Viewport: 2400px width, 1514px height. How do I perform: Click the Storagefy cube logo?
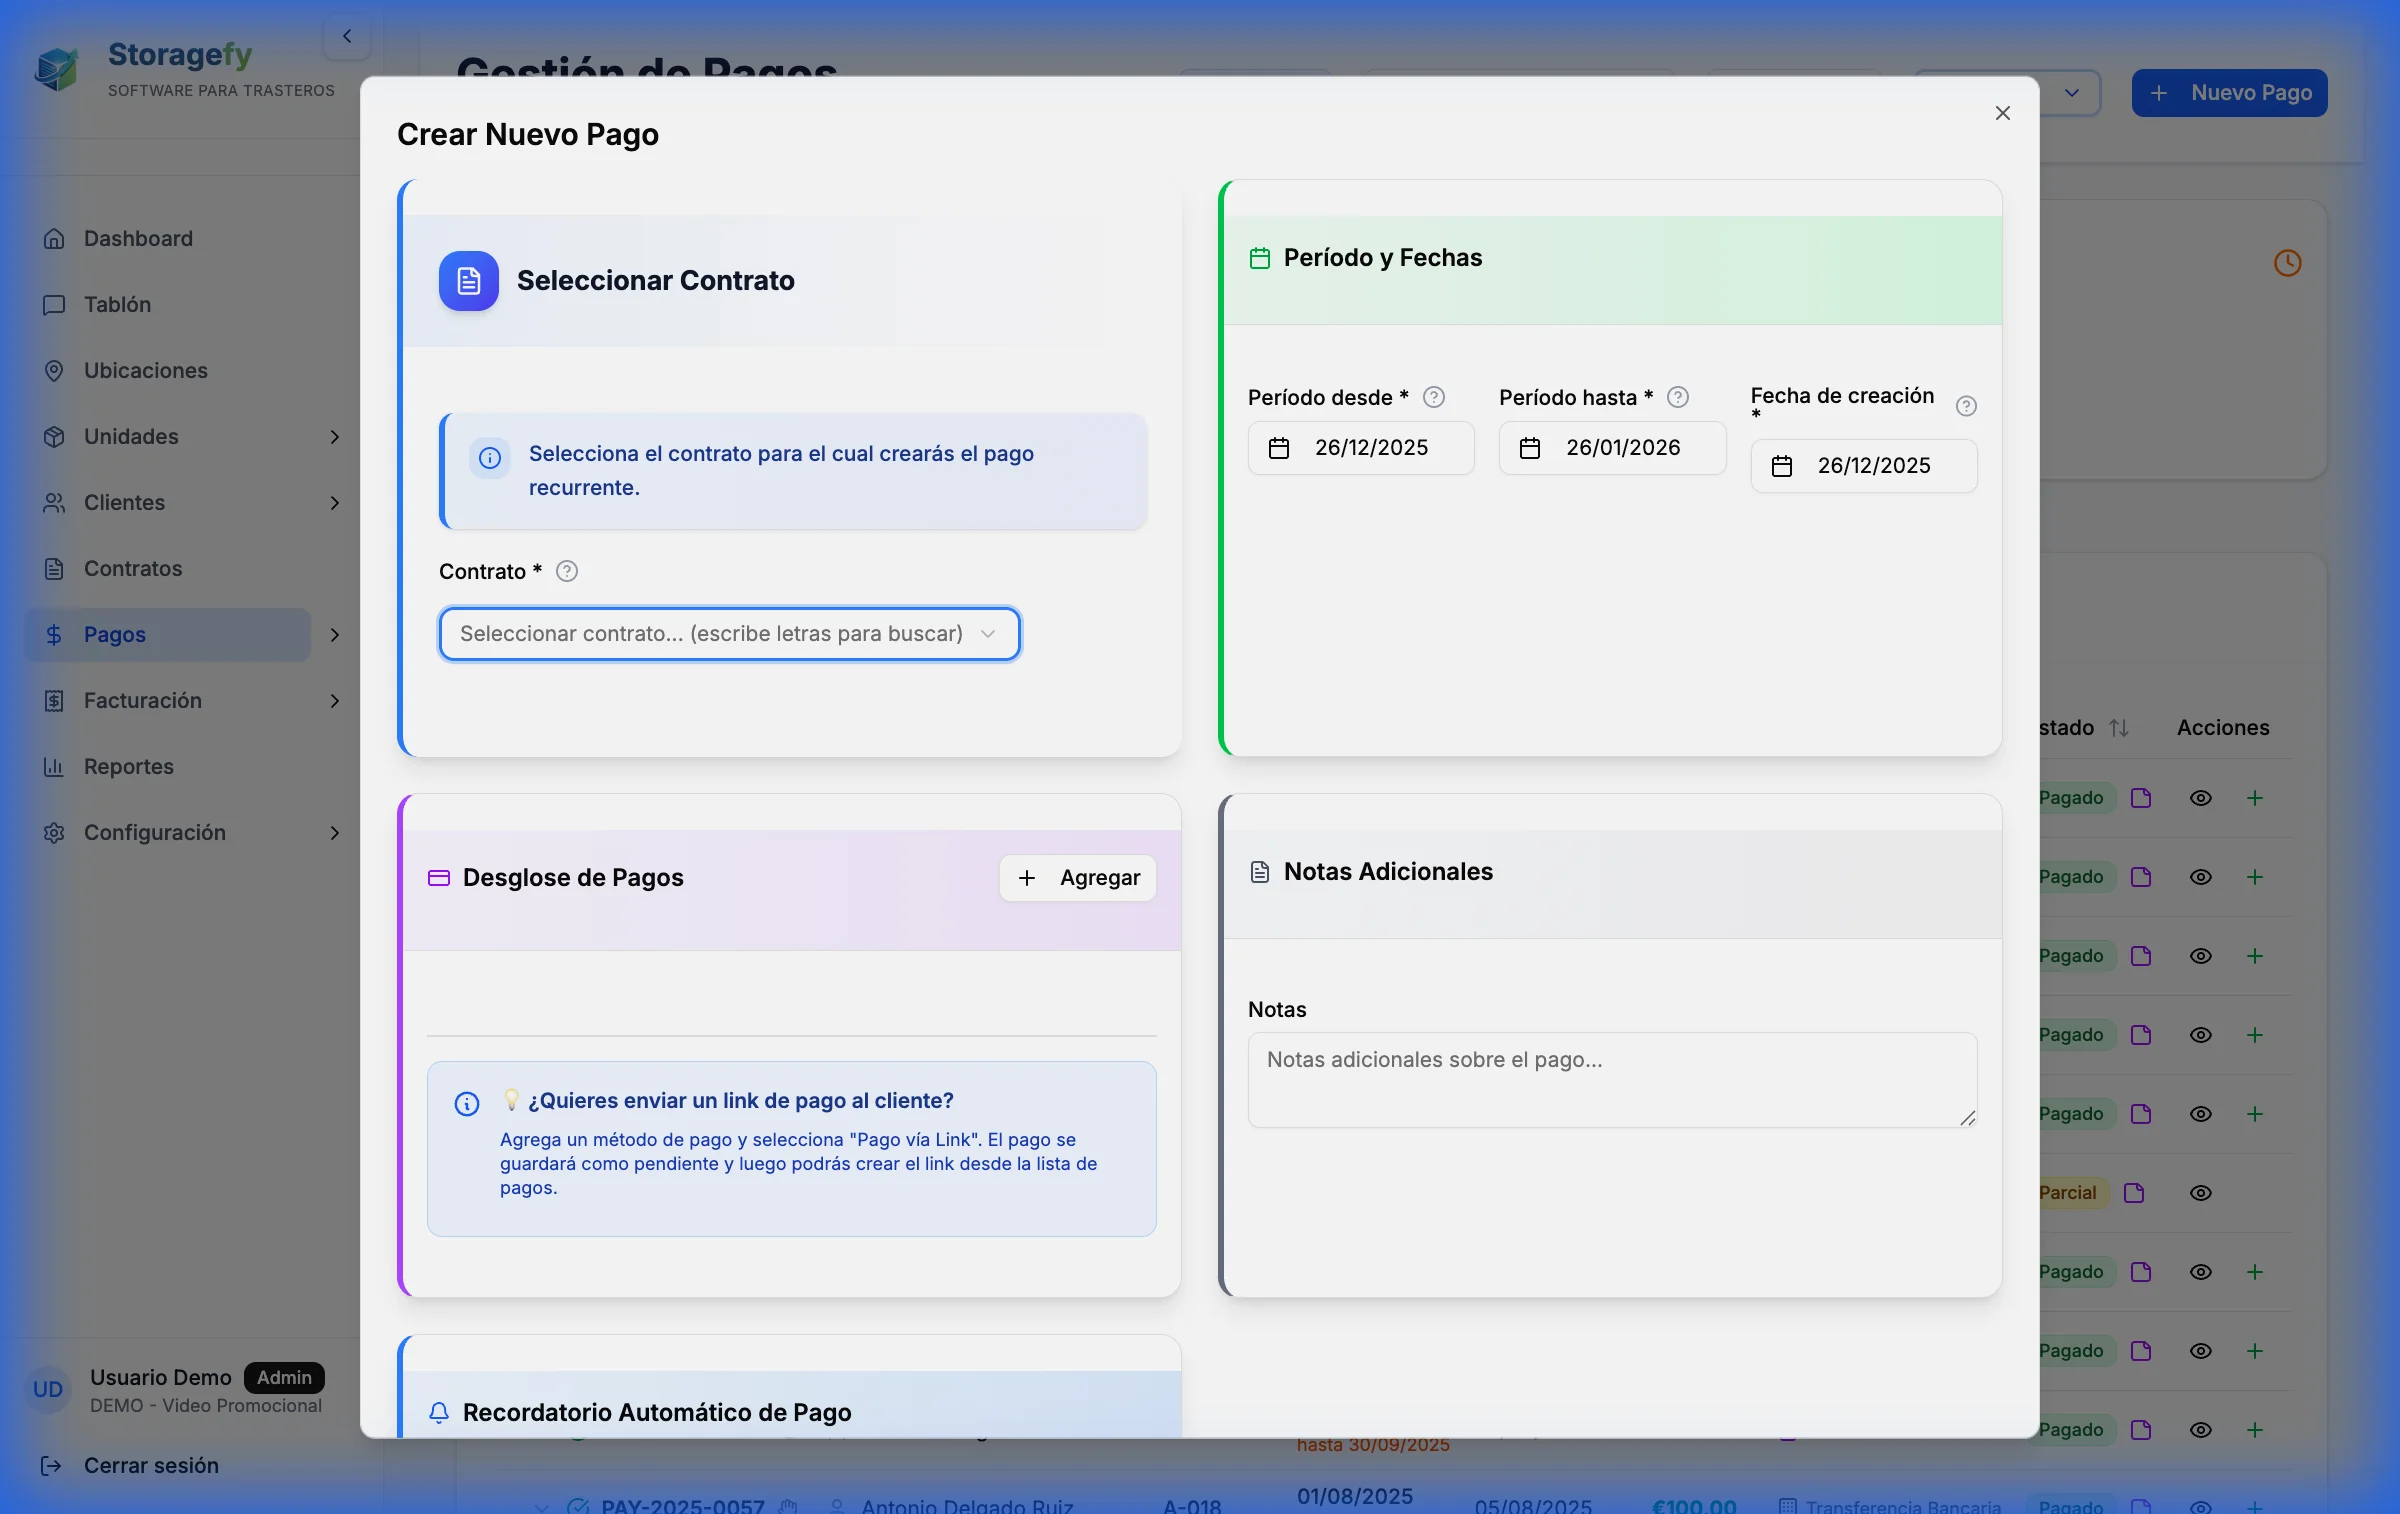point(57,69)
